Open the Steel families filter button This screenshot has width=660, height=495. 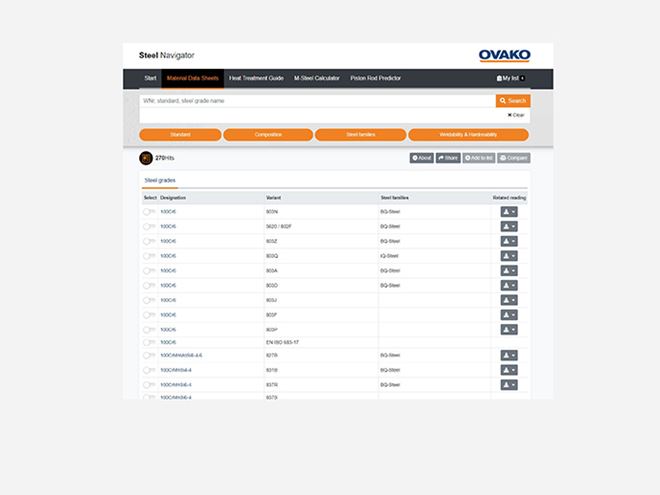(360, 134)
